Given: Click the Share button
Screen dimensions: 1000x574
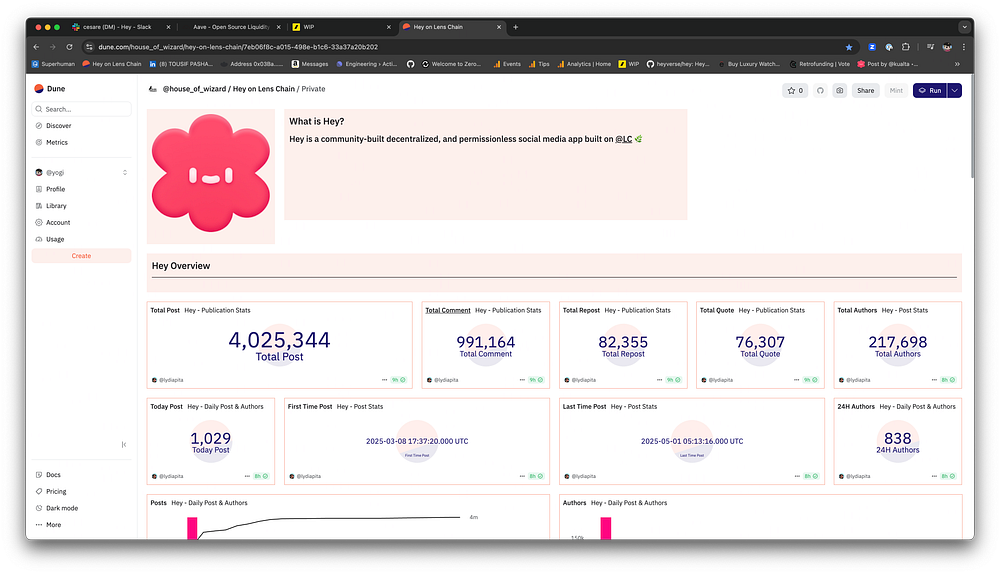Looking at the screenshot, I should coord(865,91).
